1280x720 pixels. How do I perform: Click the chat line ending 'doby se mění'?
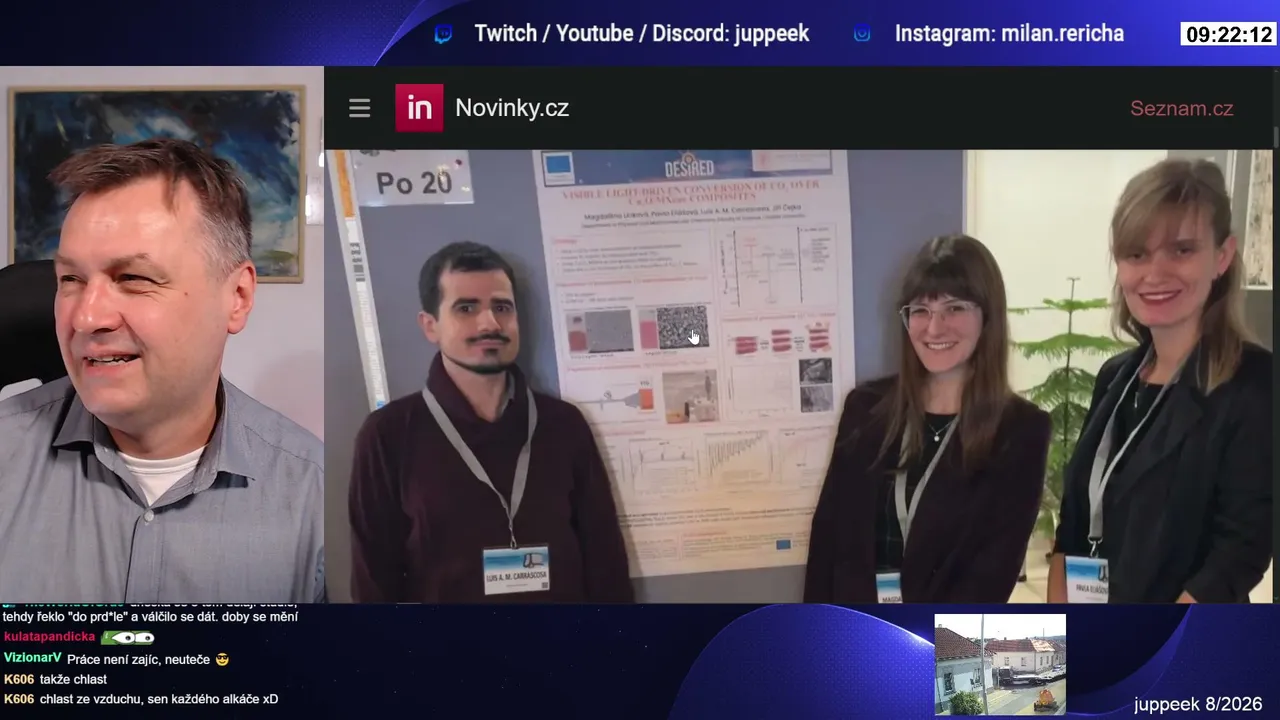click(150, 617)
